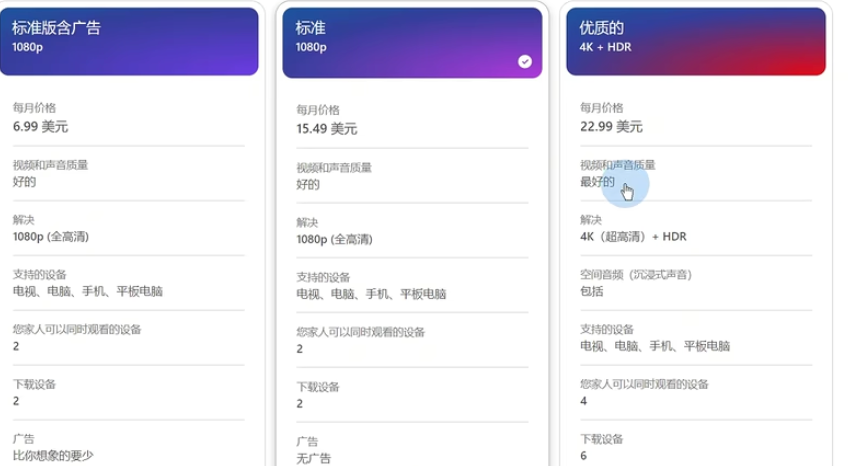The image size is (848, 466).
Task: Click 支持的设备 list in ad-supported plan
Action: 88,291
